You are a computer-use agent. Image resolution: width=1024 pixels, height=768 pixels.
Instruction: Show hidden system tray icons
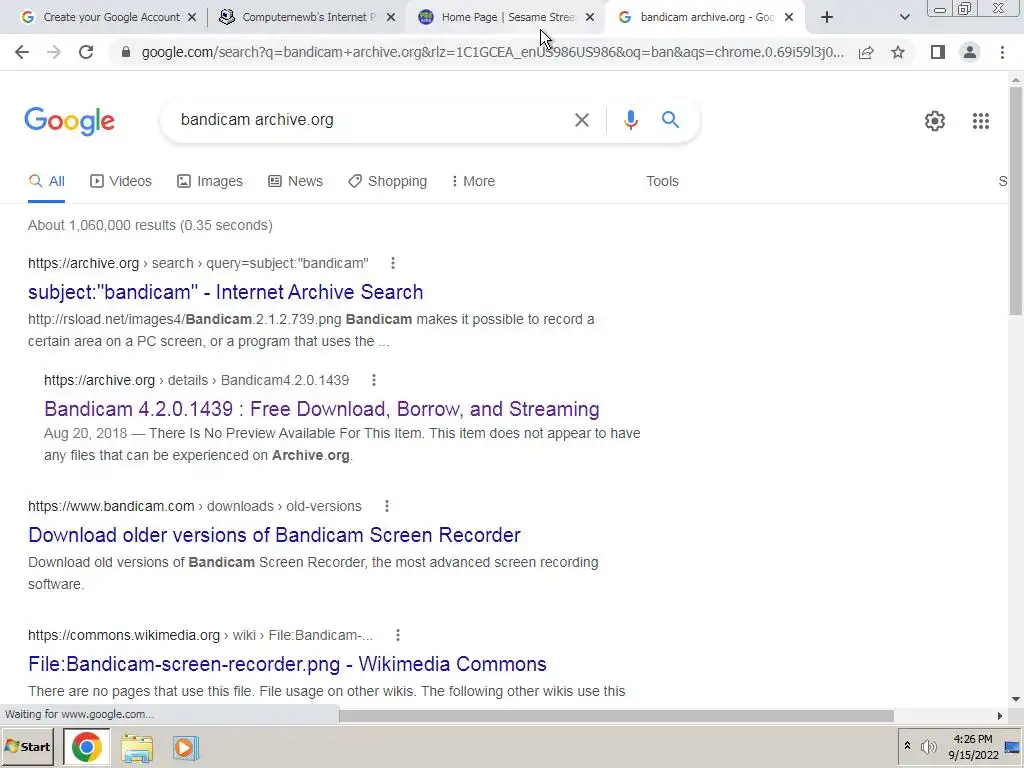(x=907, y=746)
